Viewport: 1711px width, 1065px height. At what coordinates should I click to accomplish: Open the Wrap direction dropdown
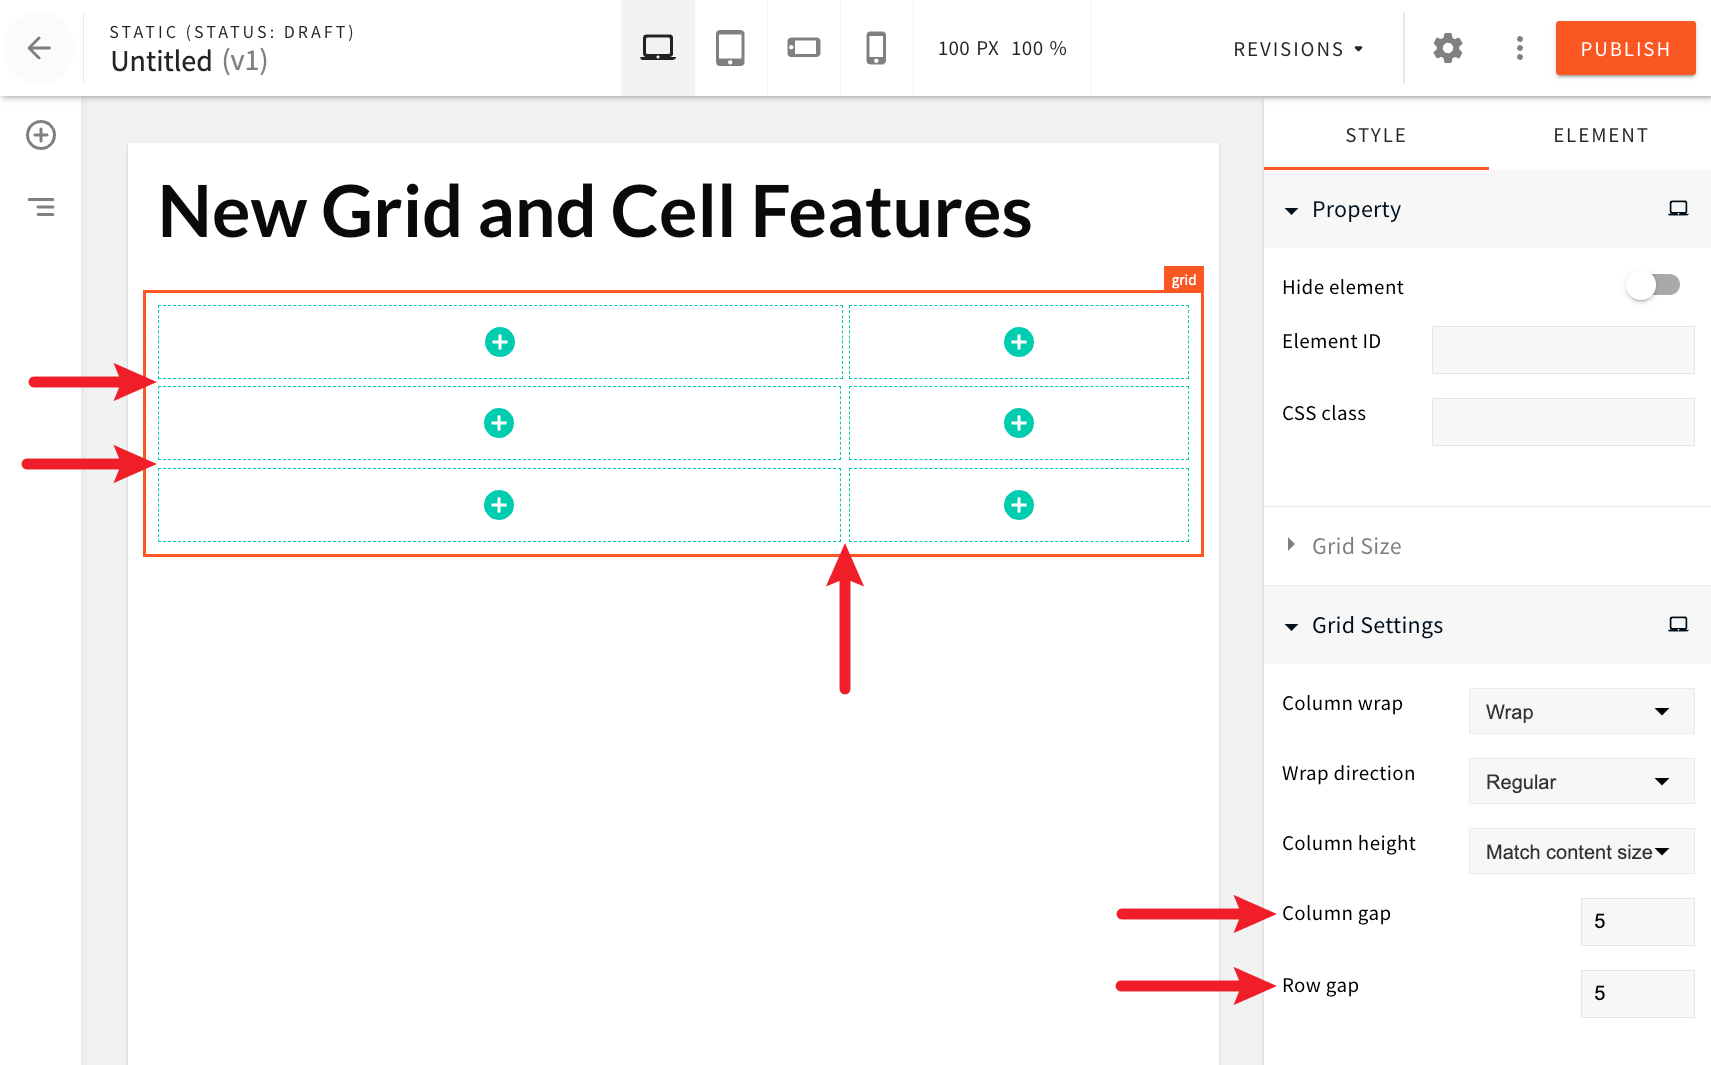1580,781
